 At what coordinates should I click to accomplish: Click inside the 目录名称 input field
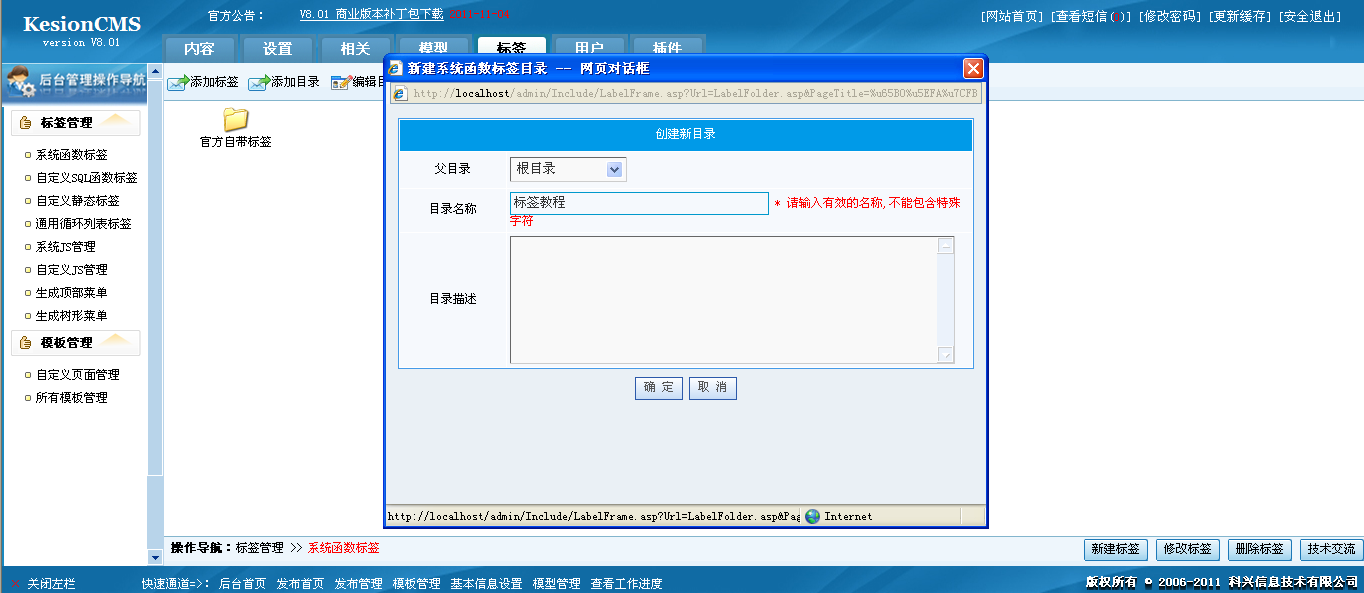638,202
